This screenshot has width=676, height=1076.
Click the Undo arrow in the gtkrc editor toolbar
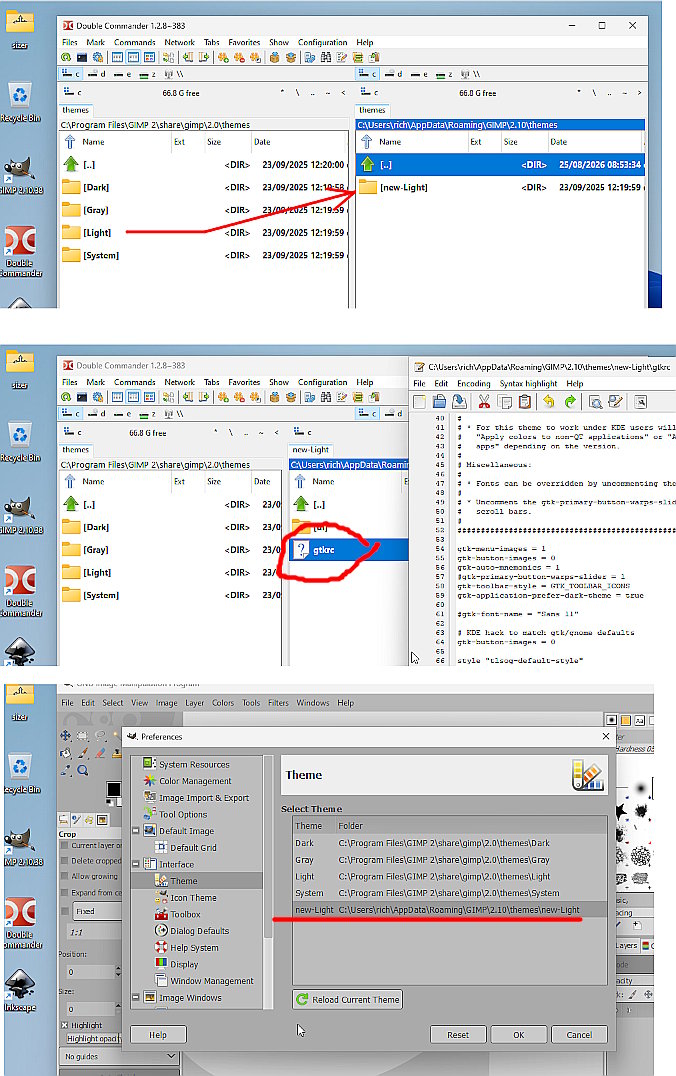click(548, 401)
